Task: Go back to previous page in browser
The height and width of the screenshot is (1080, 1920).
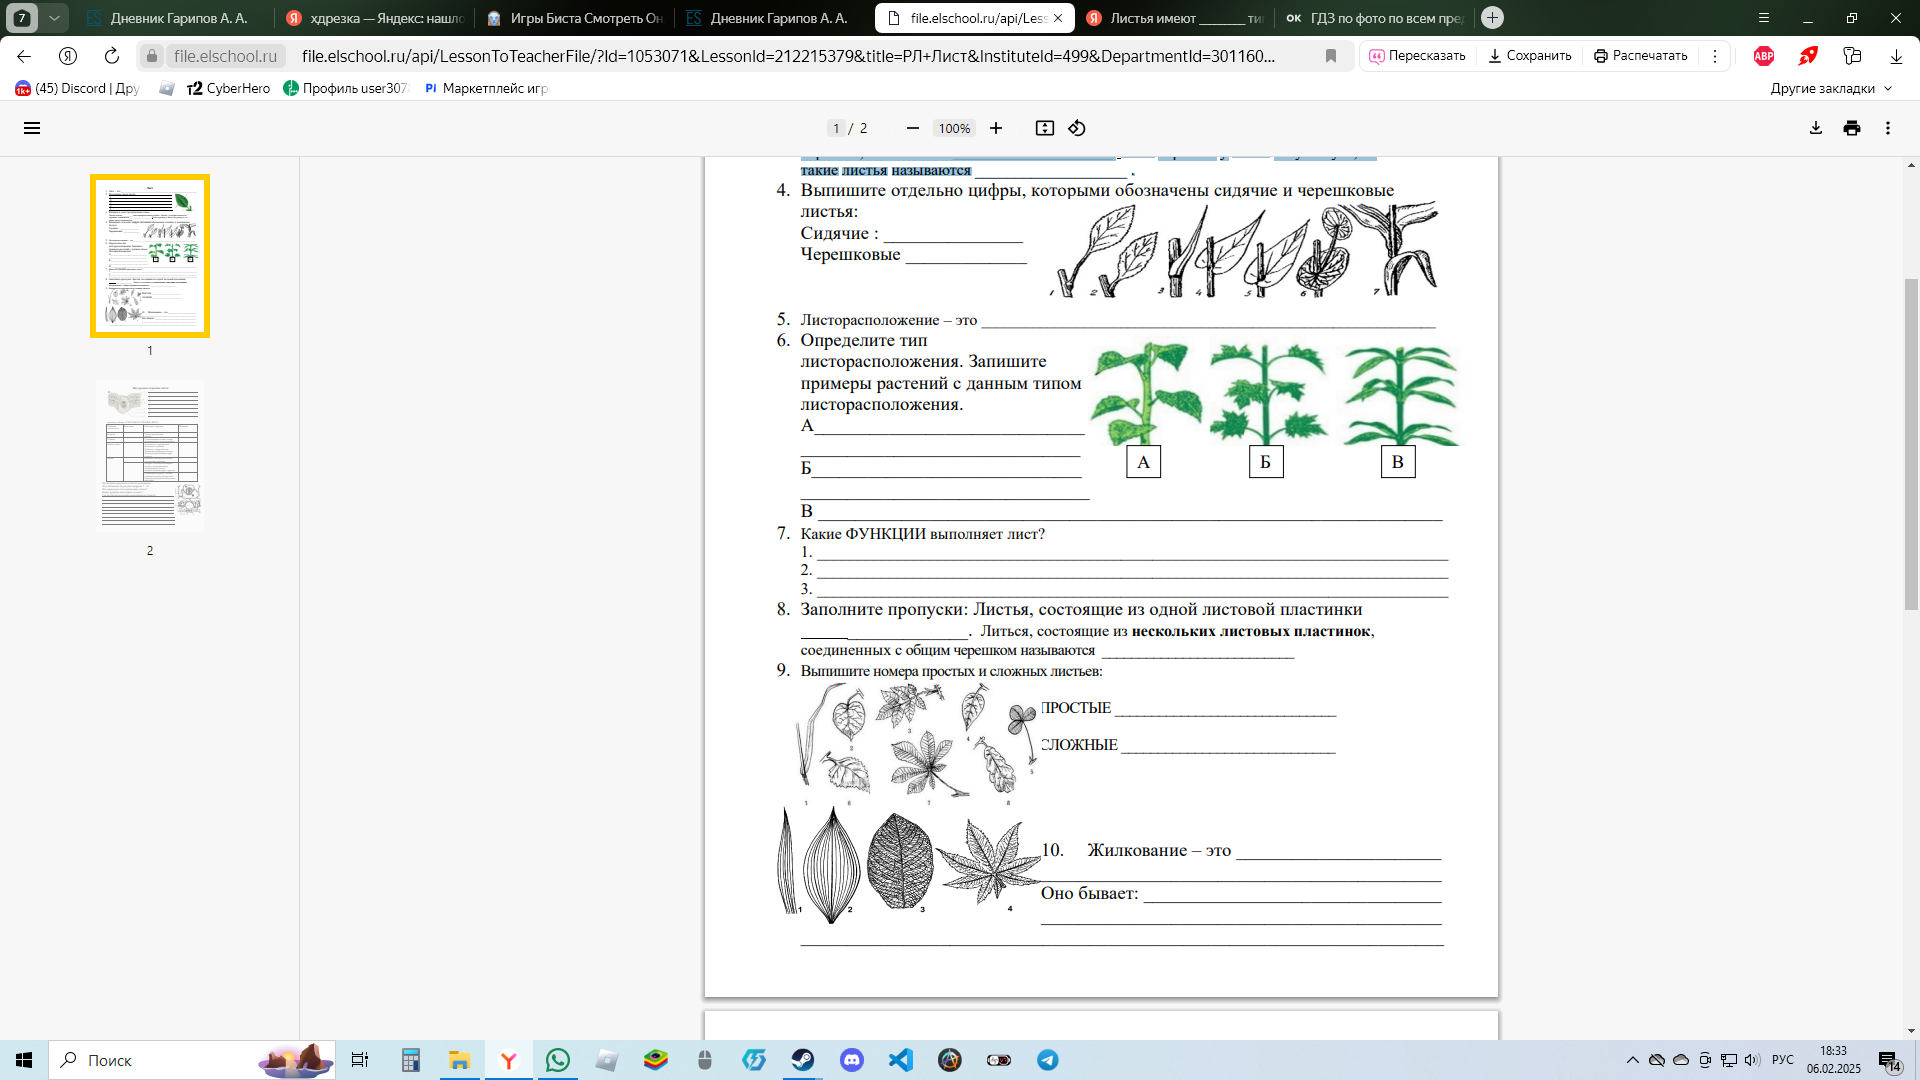Action: 24,56
